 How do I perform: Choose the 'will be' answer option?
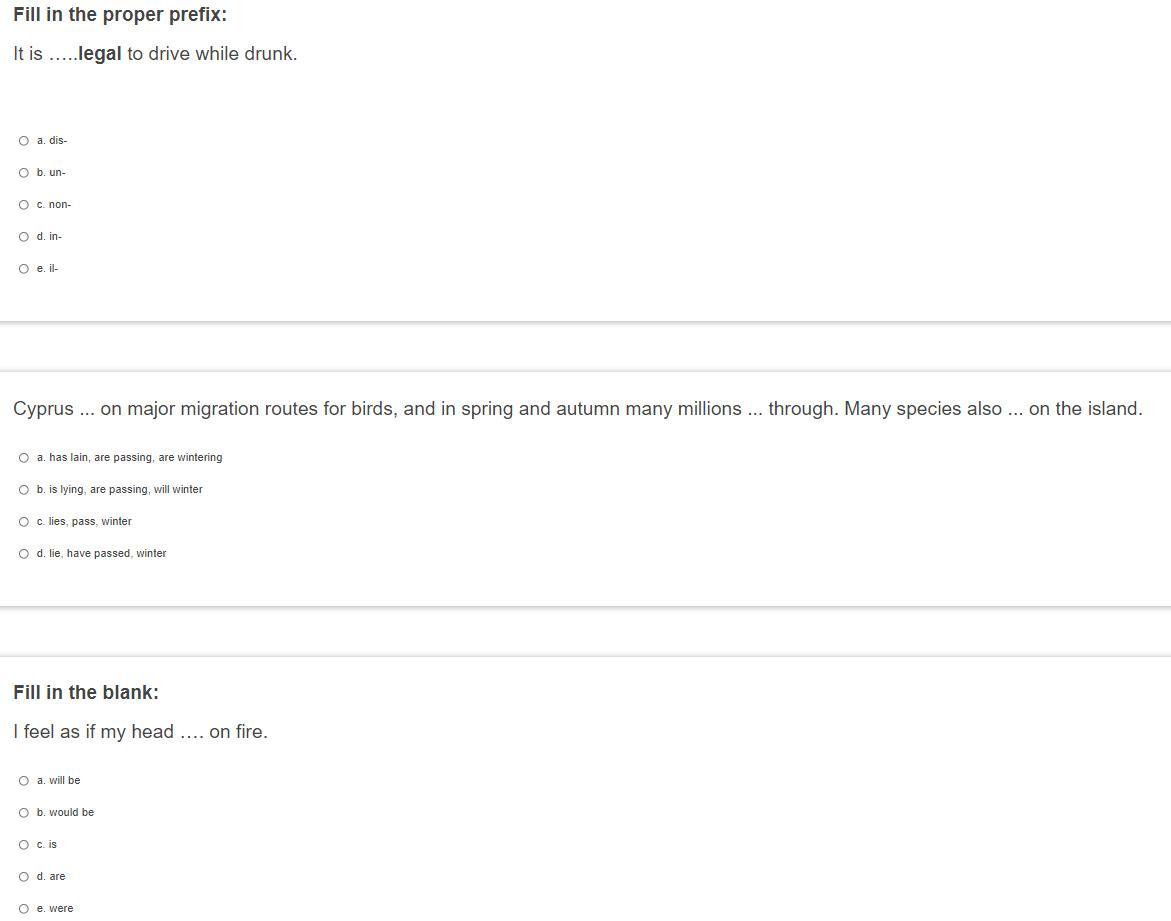tap(24, 781)
